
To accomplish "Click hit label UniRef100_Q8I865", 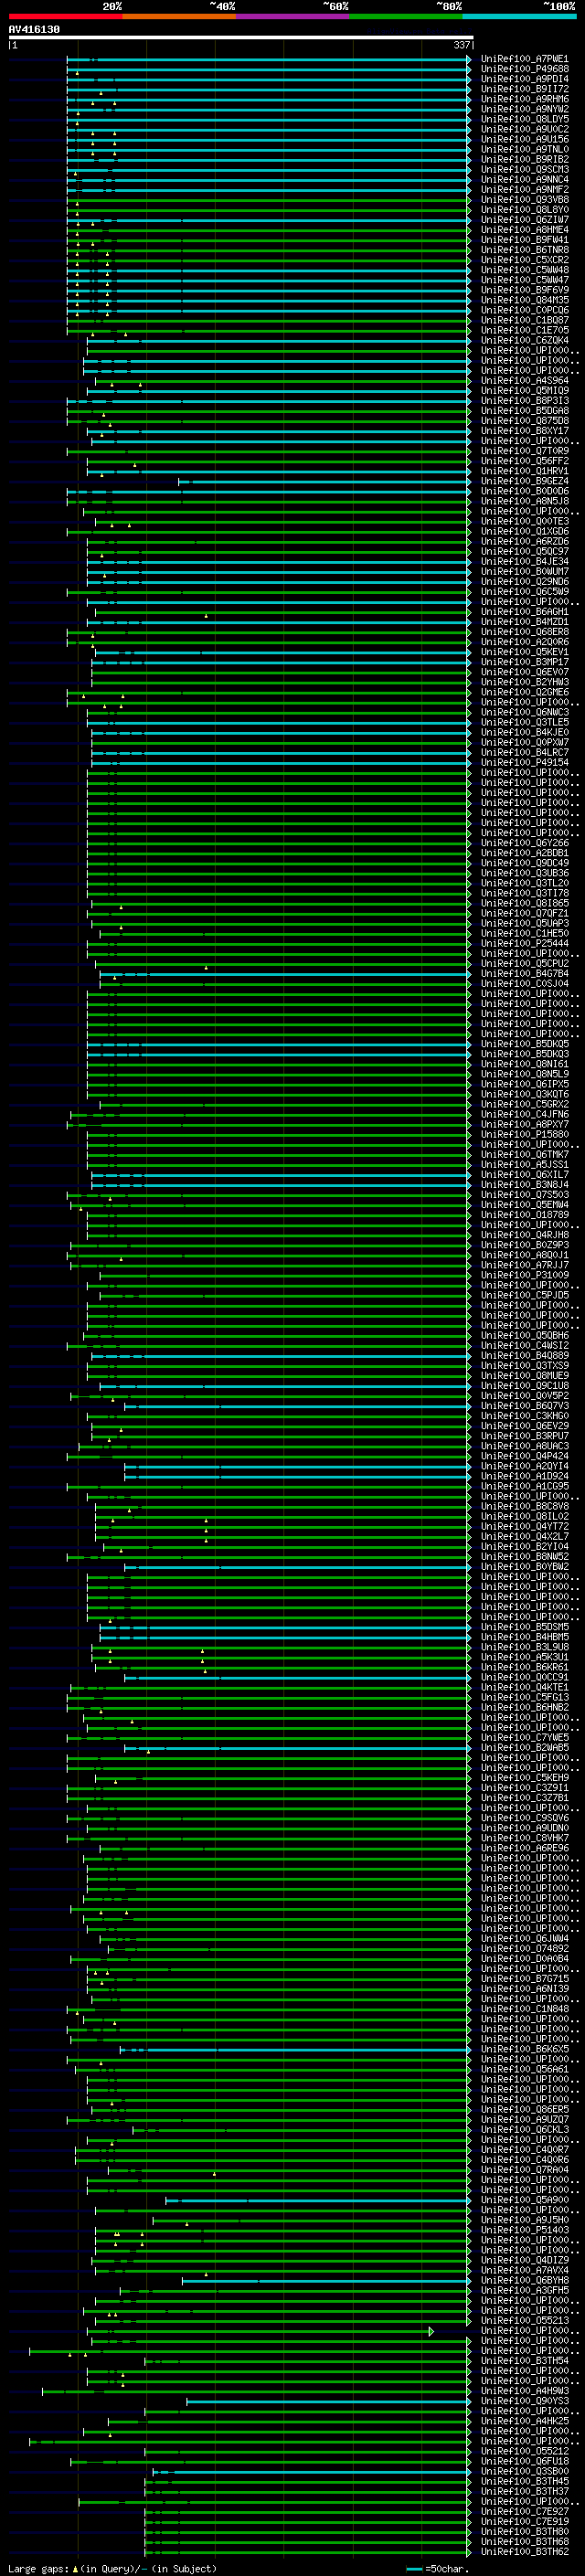I will (524, 903).
